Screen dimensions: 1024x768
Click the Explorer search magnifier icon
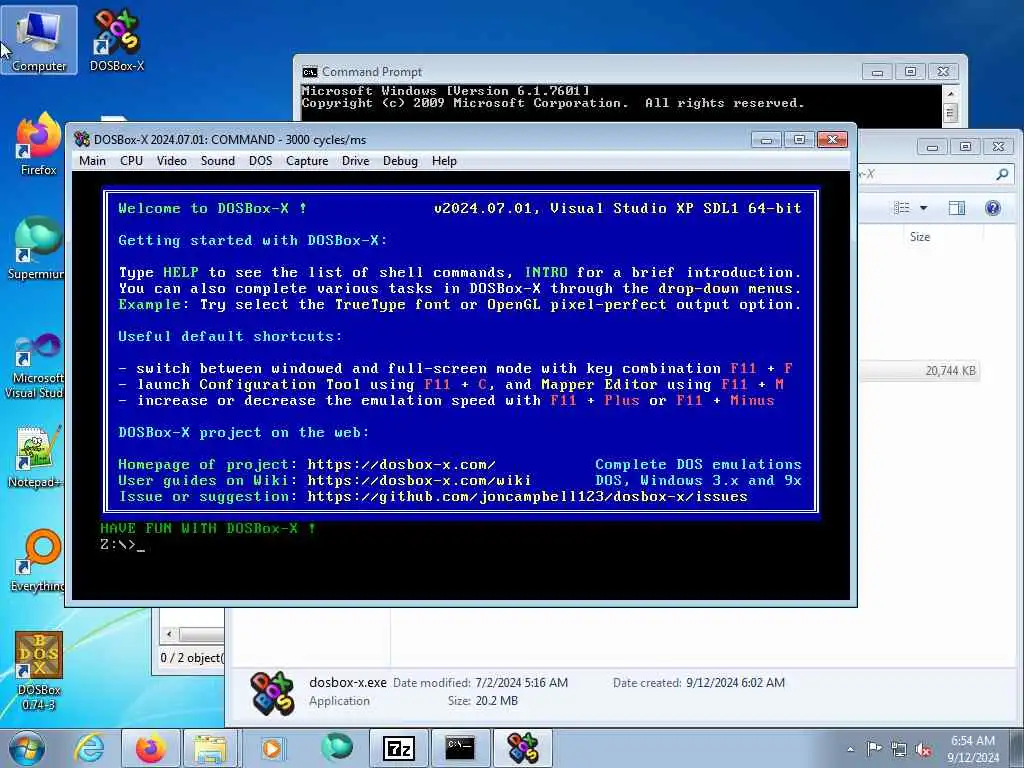pos(1002,174)
